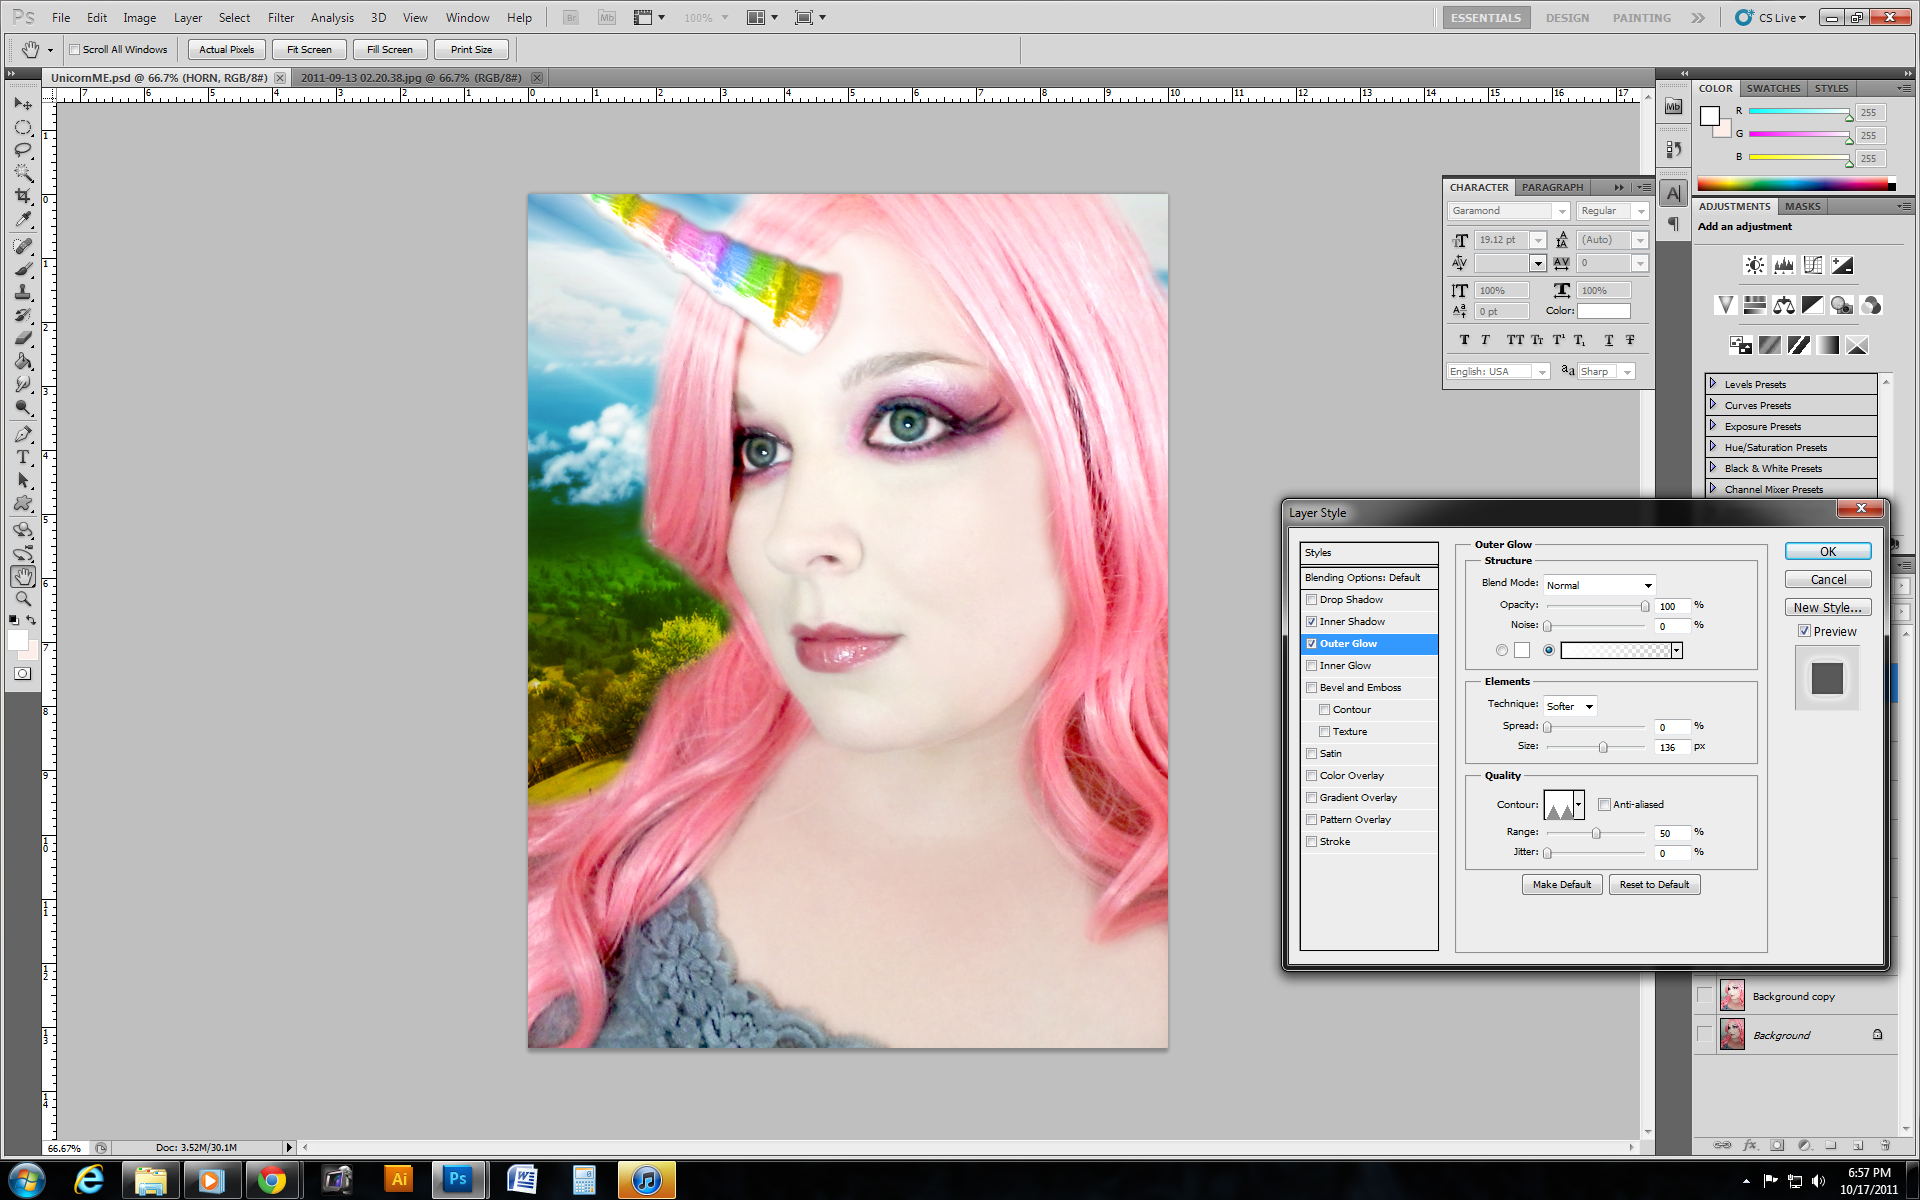Expand Hue/Saturation Presets list
1920x1200 pixels.
1712,447
